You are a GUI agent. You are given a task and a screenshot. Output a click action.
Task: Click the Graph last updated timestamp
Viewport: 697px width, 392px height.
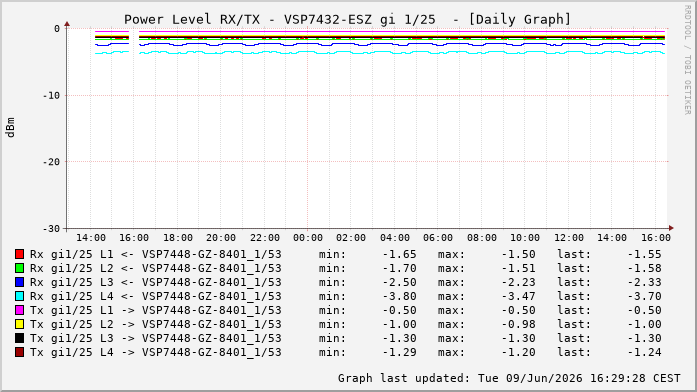click(509, 378)
